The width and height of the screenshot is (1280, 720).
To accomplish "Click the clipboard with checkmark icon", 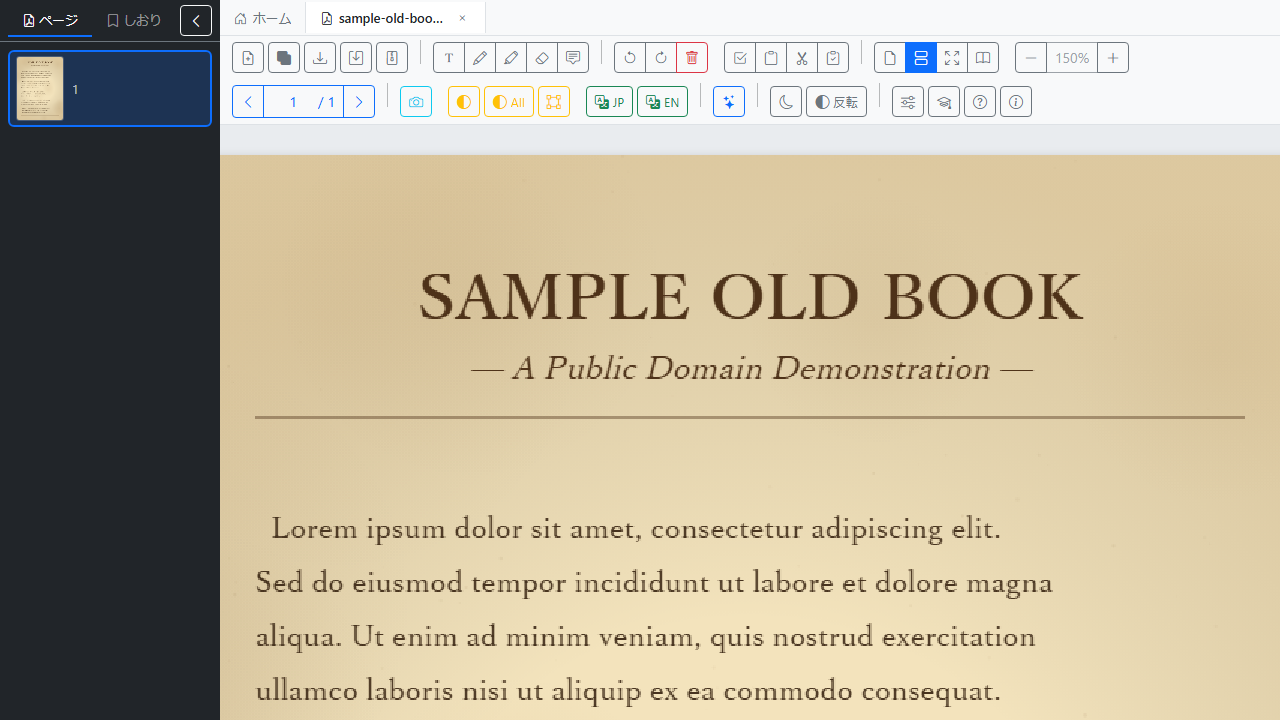I will [x=833, y=58].
